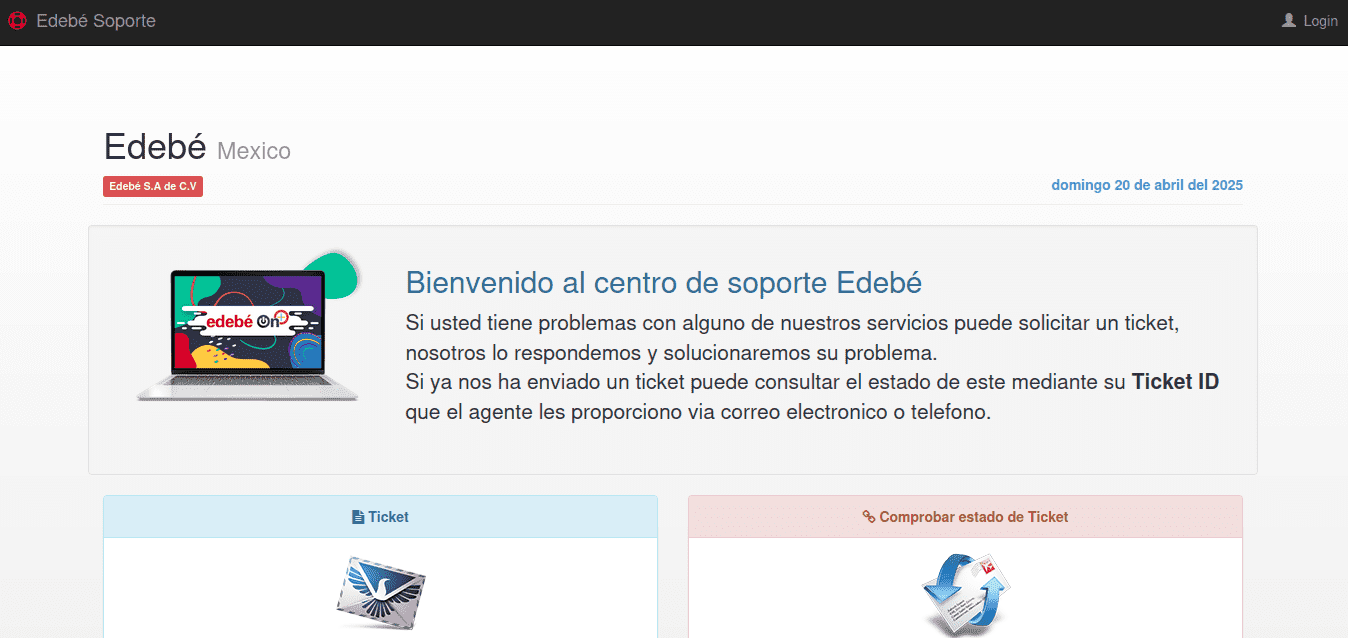1348x638 pixels.
Task: Select the Bienvenido al centro de soporte Edebé heading
Action: pyautogui.click(x=664, y=283)
